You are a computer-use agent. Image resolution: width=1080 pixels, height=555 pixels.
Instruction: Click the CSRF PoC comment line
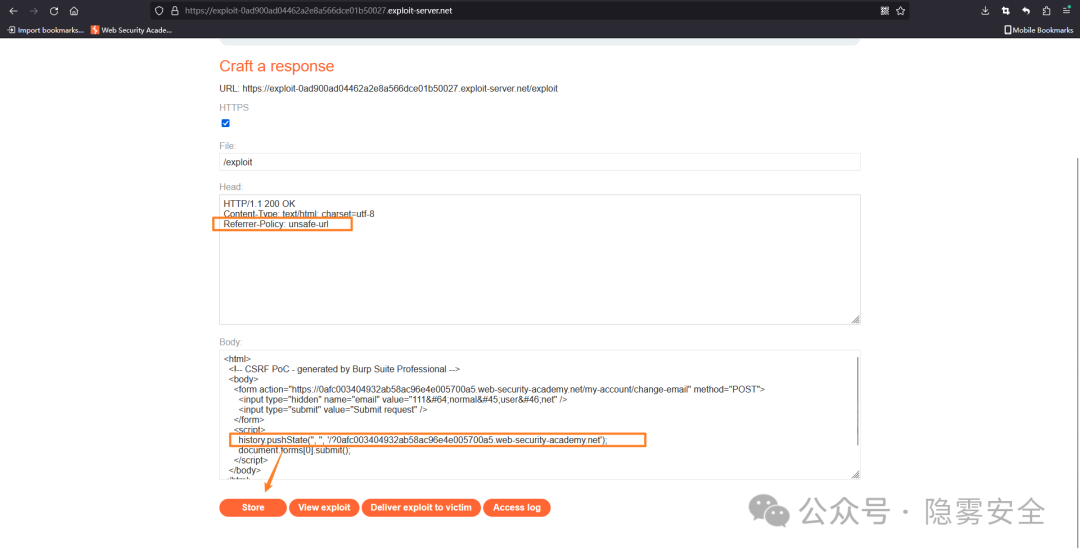(344, 369)
